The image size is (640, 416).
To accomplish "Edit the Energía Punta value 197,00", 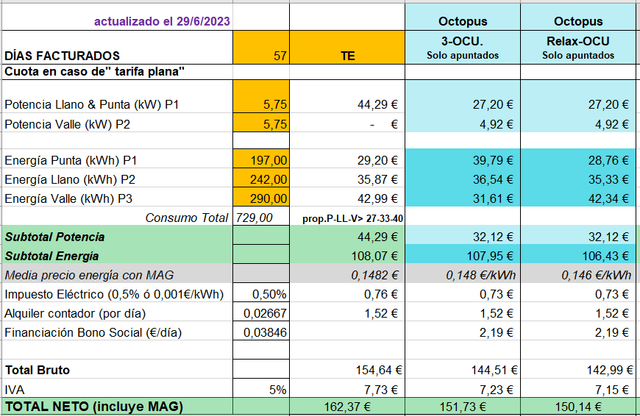I will (x=261, y=159).
